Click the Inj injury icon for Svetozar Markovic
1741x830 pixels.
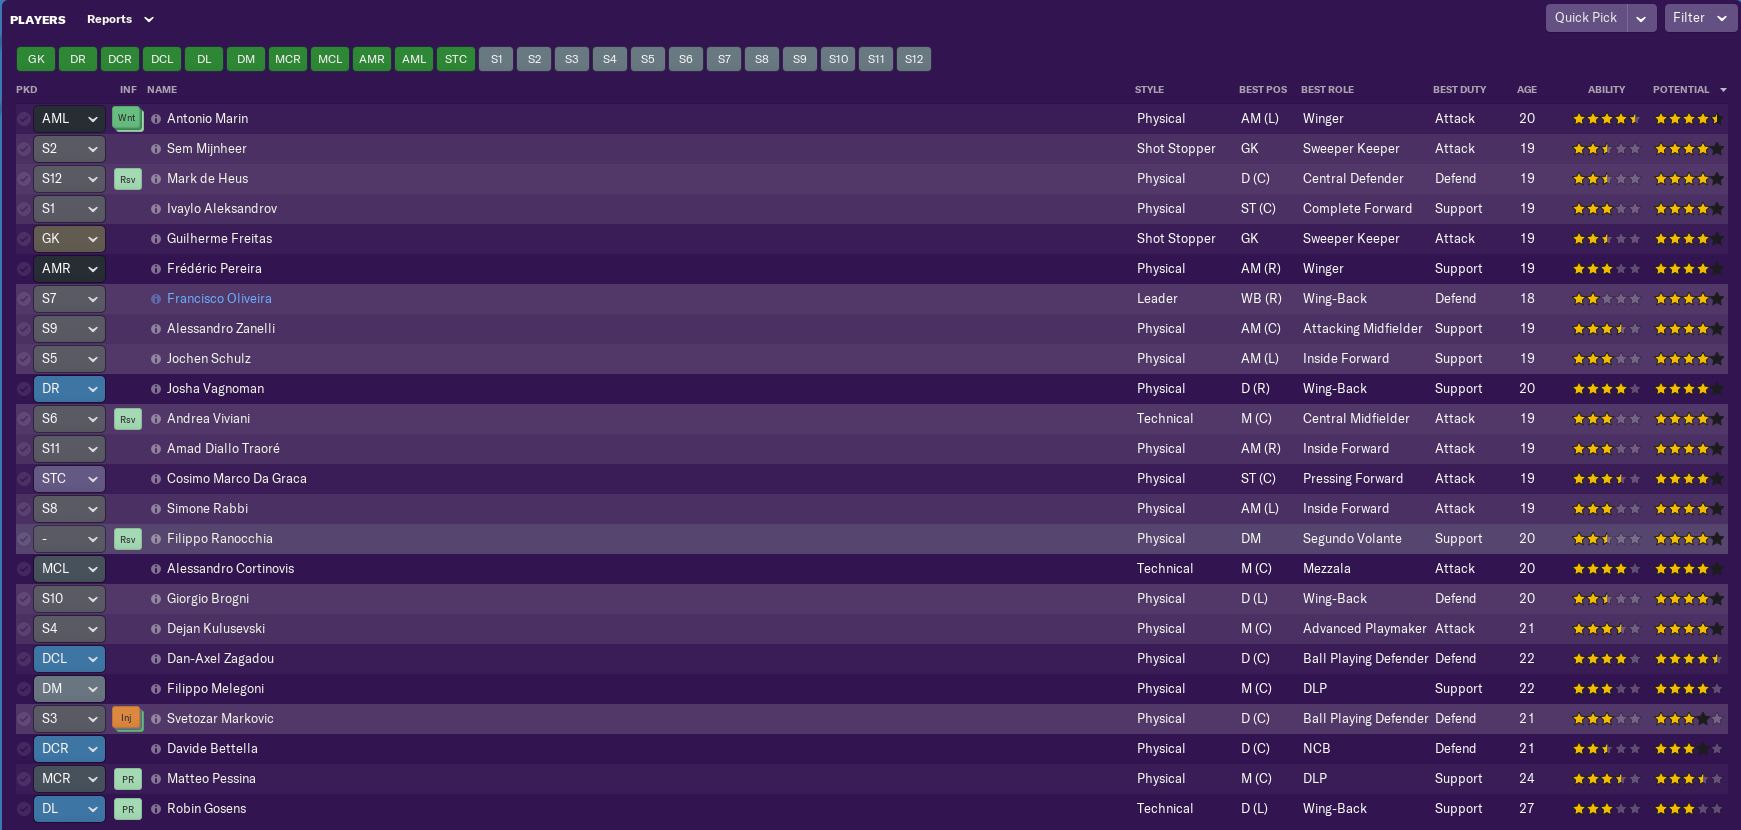pos(126,718)
